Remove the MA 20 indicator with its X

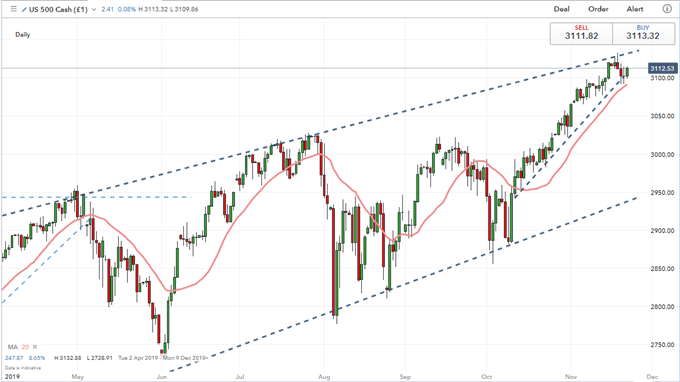click(x=35, y=347)
